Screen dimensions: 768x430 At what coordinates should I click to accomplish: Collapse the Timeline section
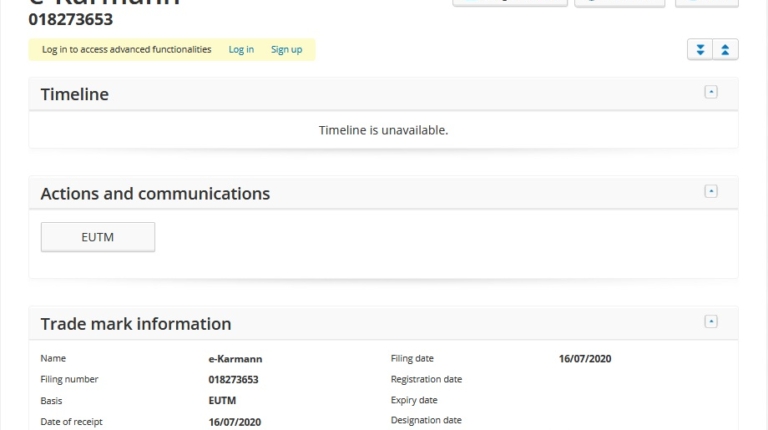coord(711,92)
